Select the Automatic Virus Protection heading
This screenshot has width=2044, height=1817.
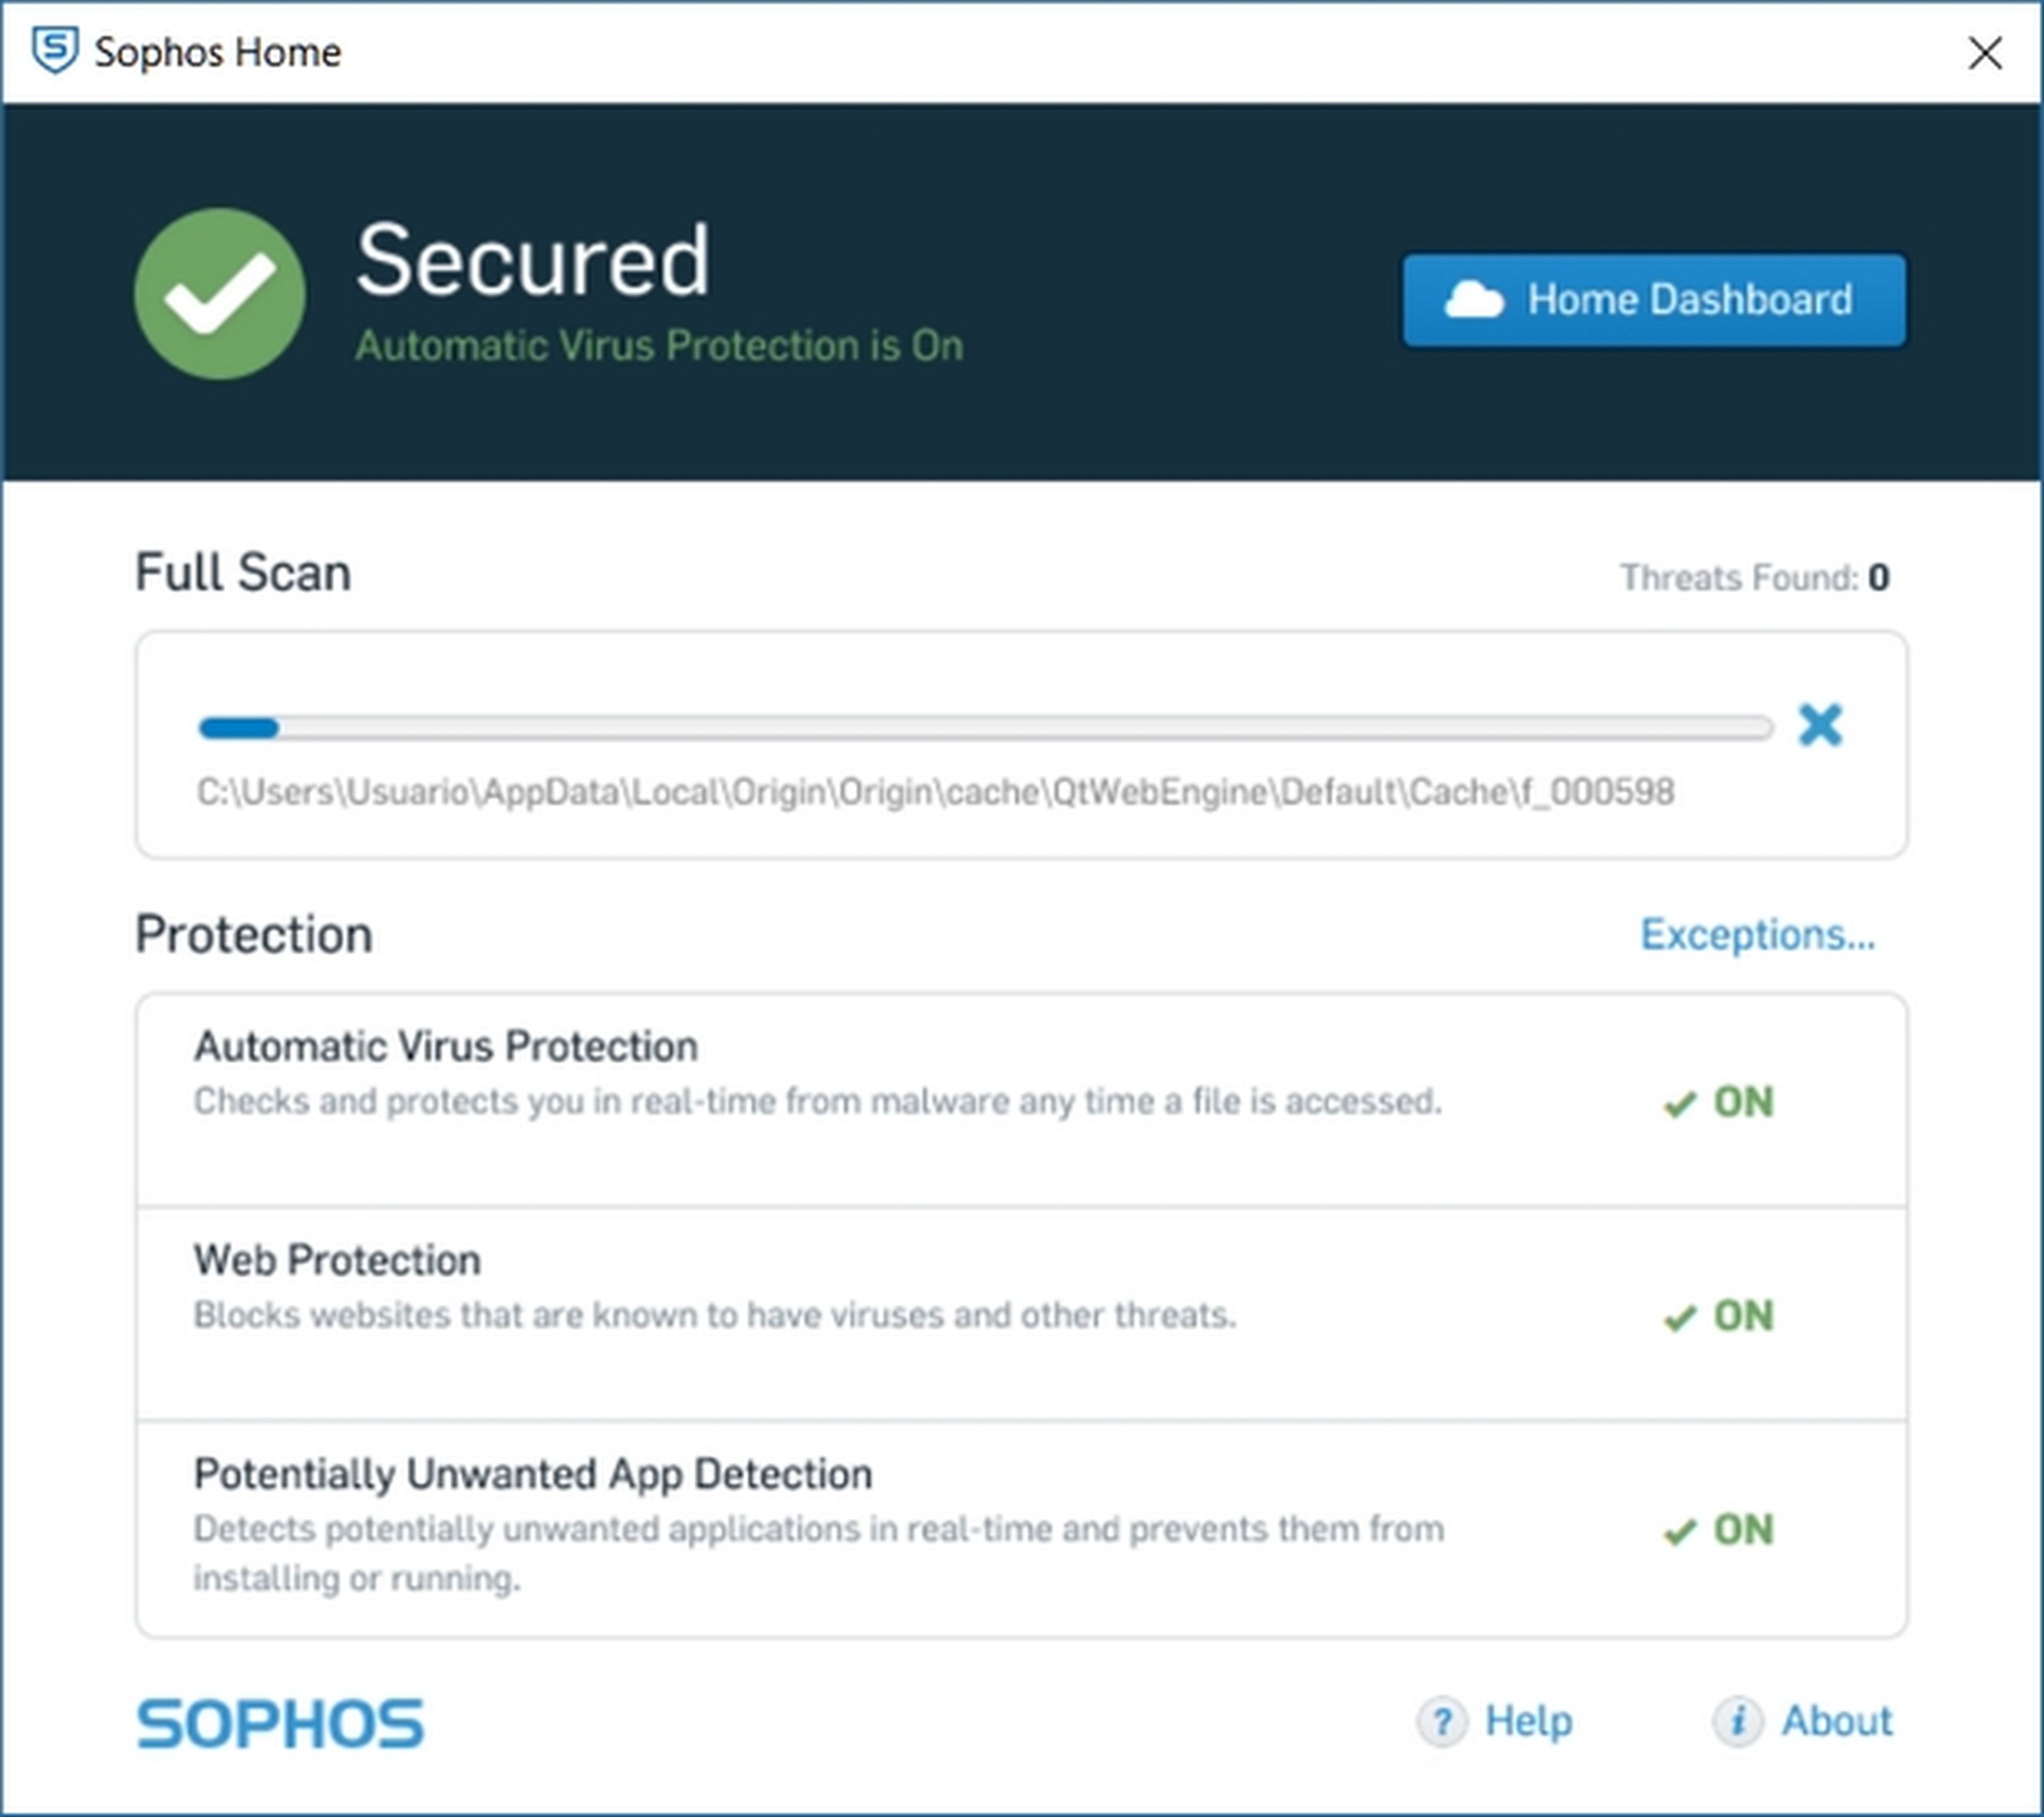446,1046
